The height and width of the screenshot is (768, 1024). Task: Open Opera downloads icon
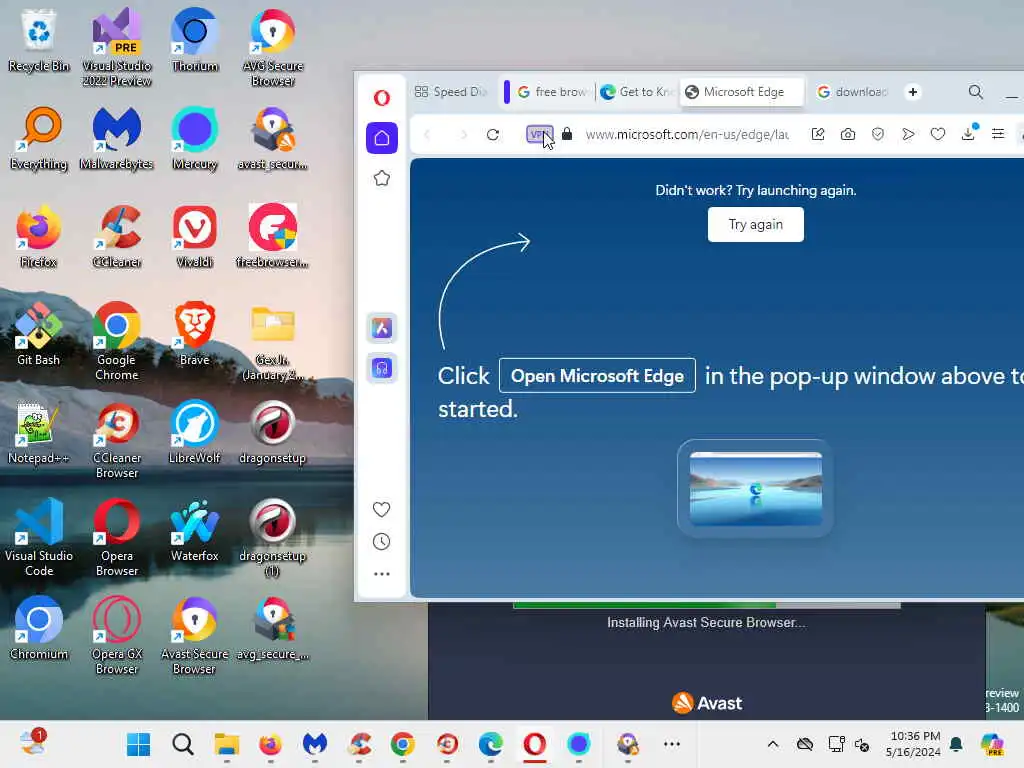[968, 133]
